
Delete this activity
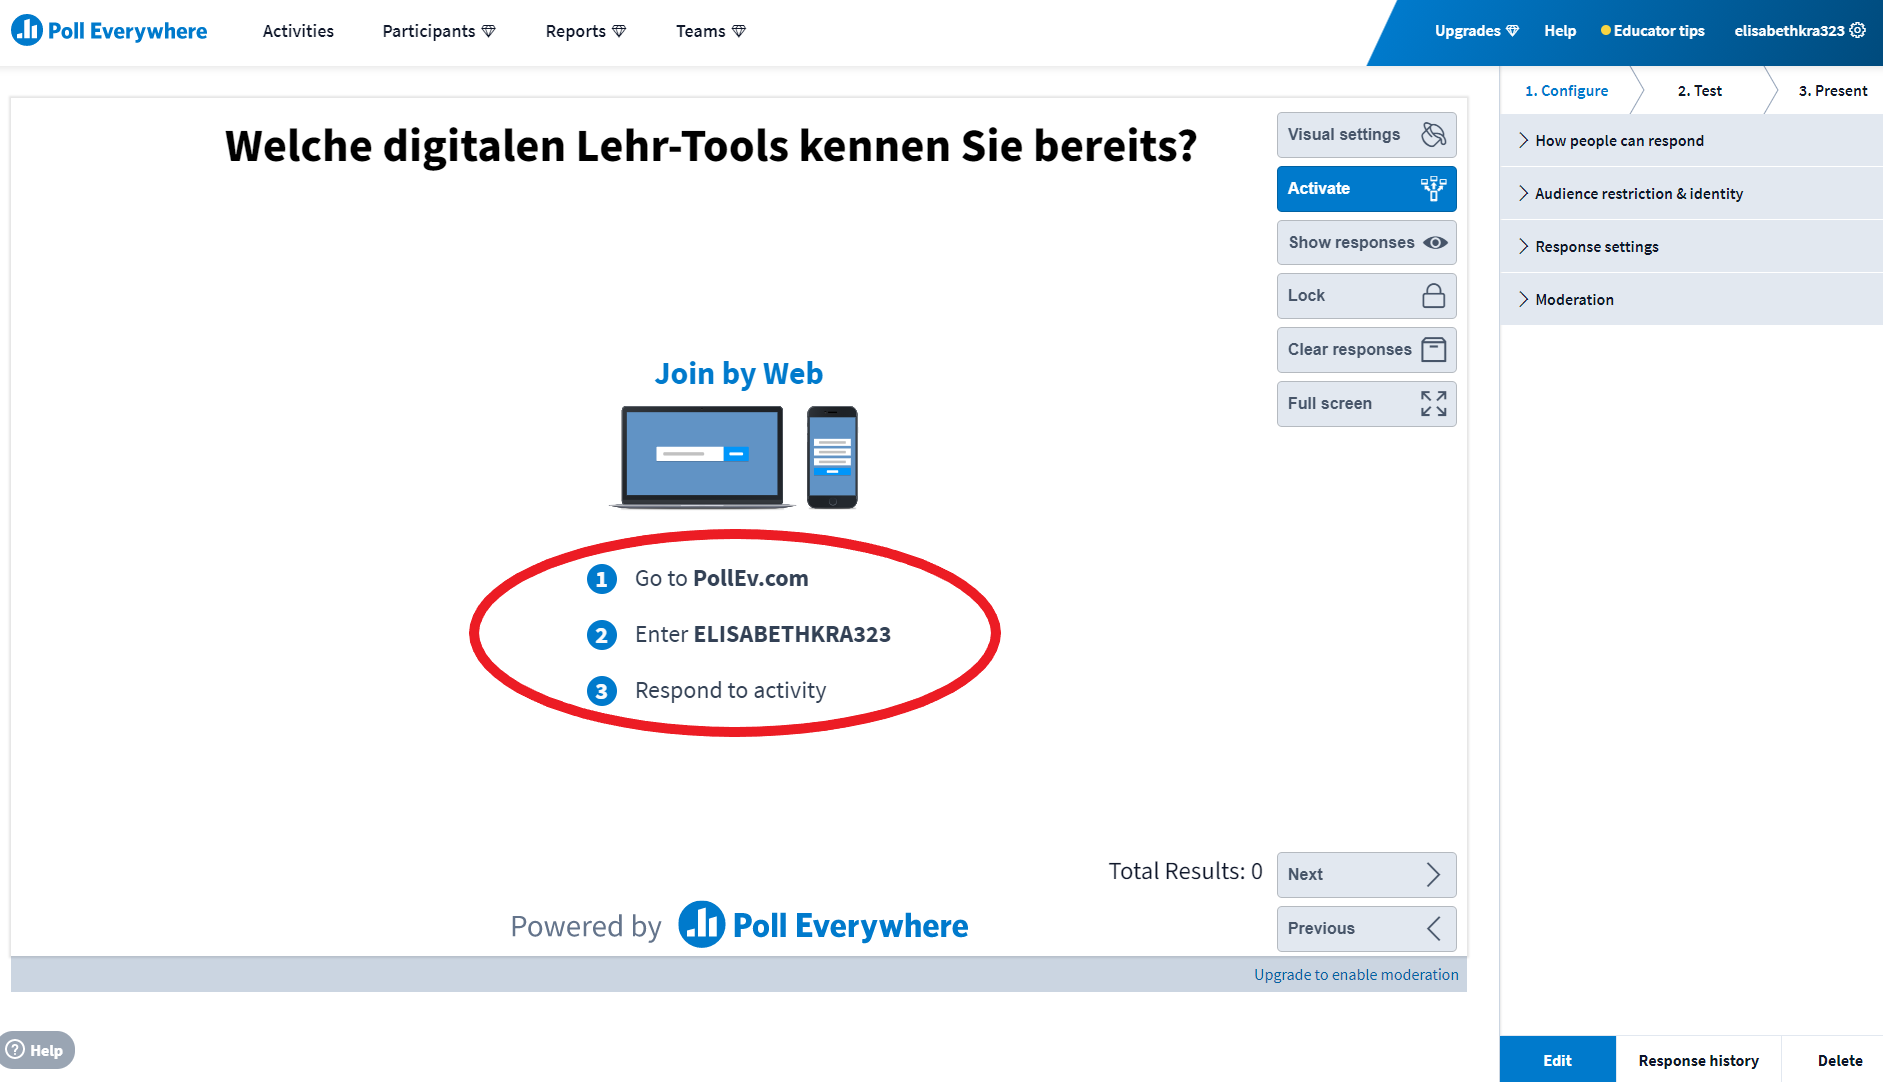pos(1840,1060)
